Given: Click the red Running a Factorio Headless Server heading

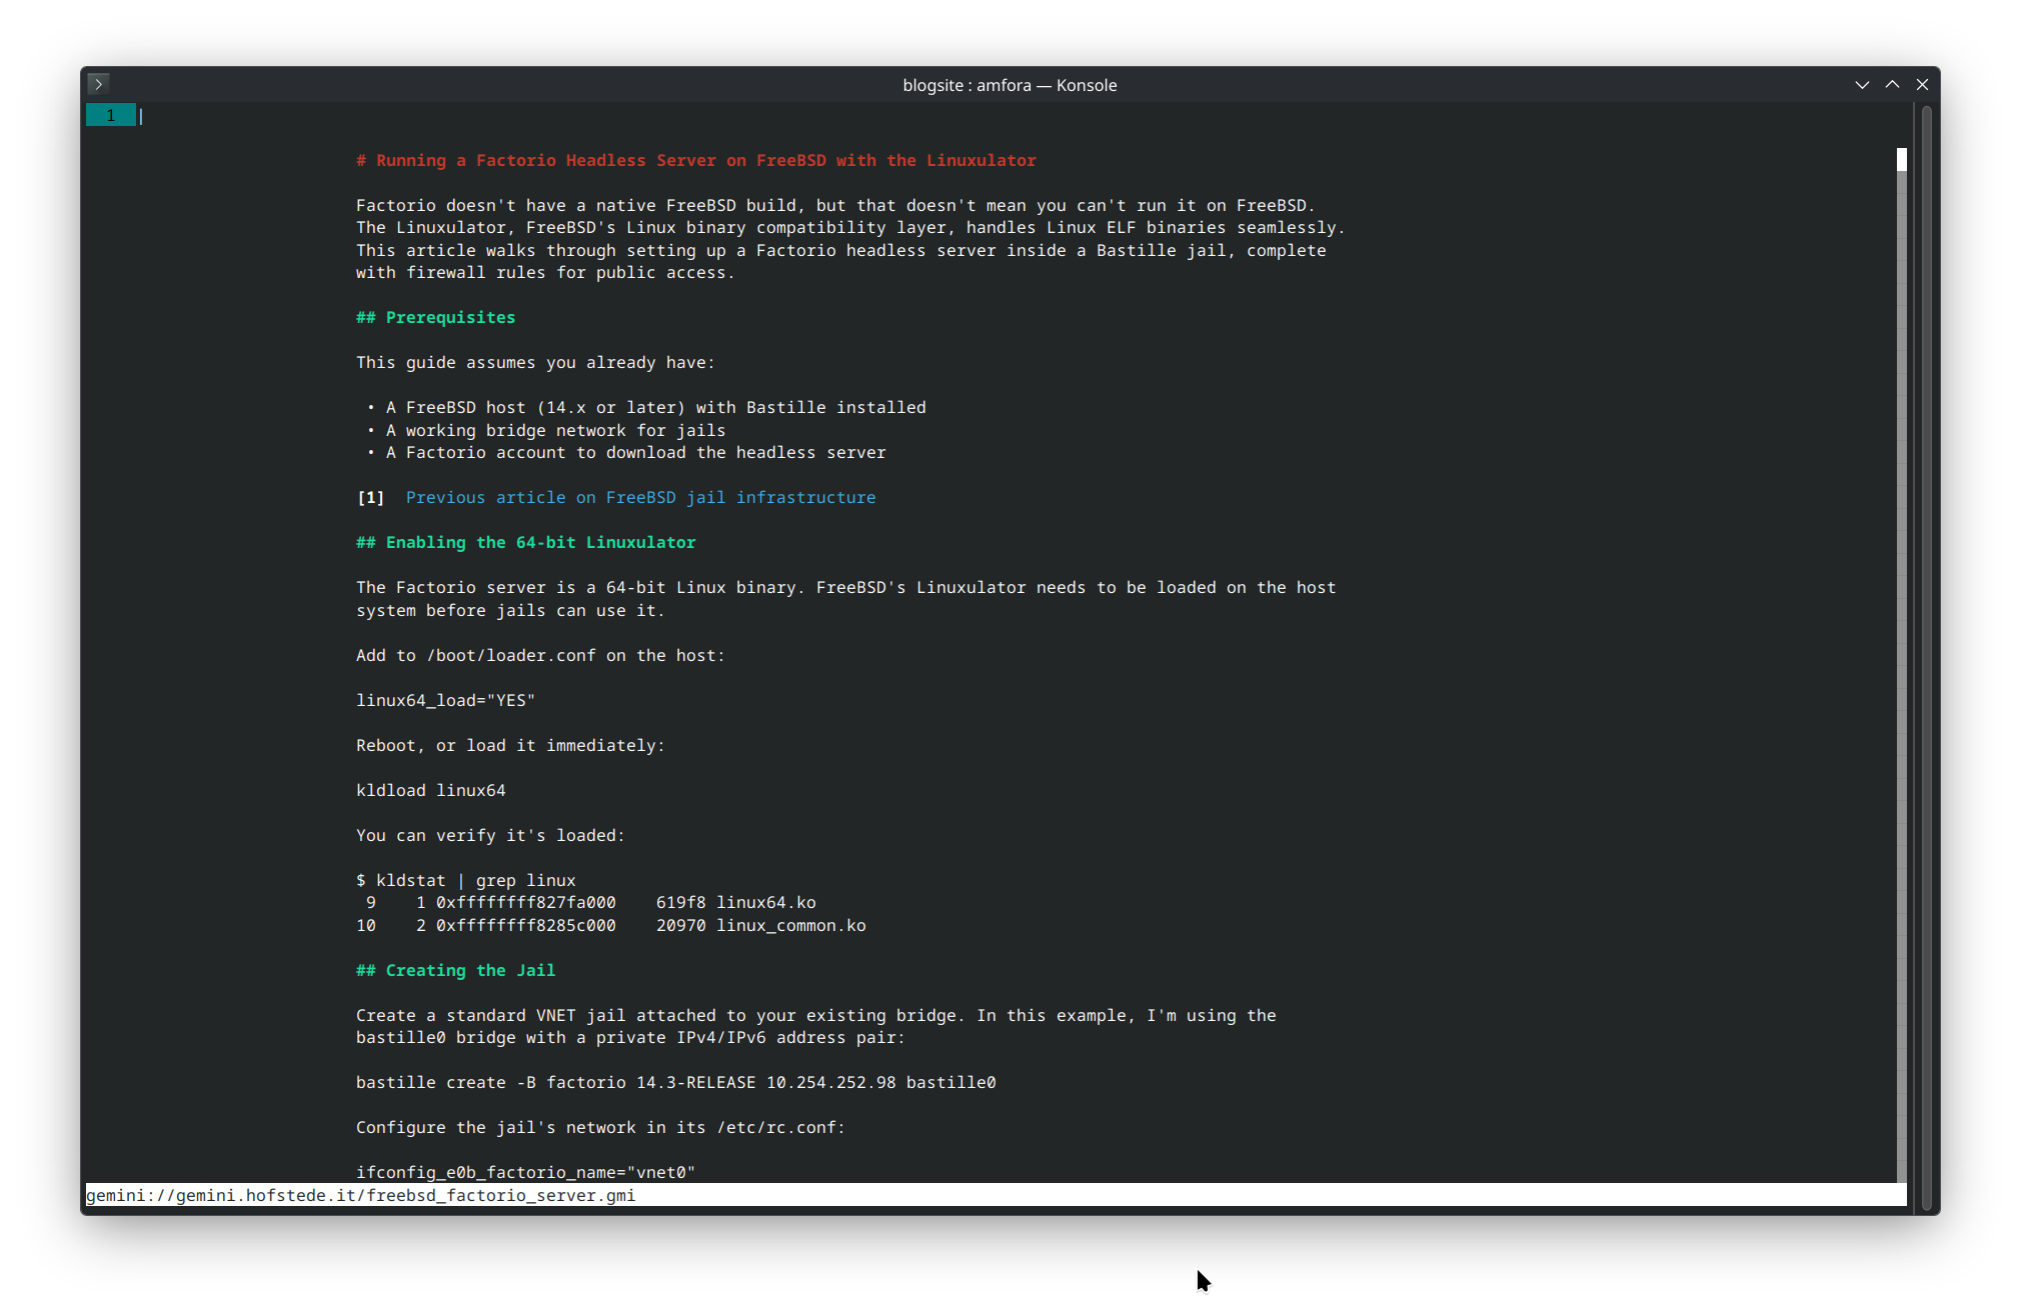Looking at the screenshot, I should [696, 161].
